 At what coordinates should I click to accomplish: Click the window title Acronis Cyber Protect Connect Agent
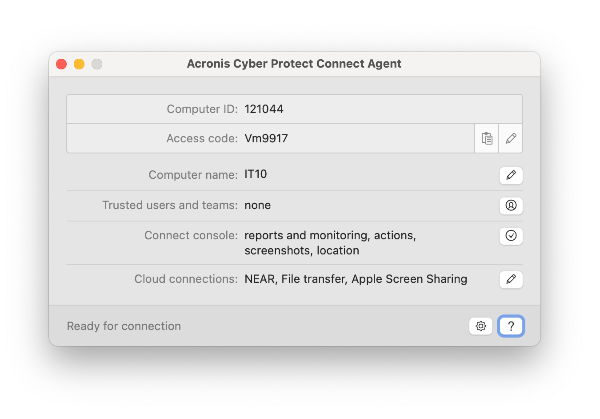(x=294, y=64)
